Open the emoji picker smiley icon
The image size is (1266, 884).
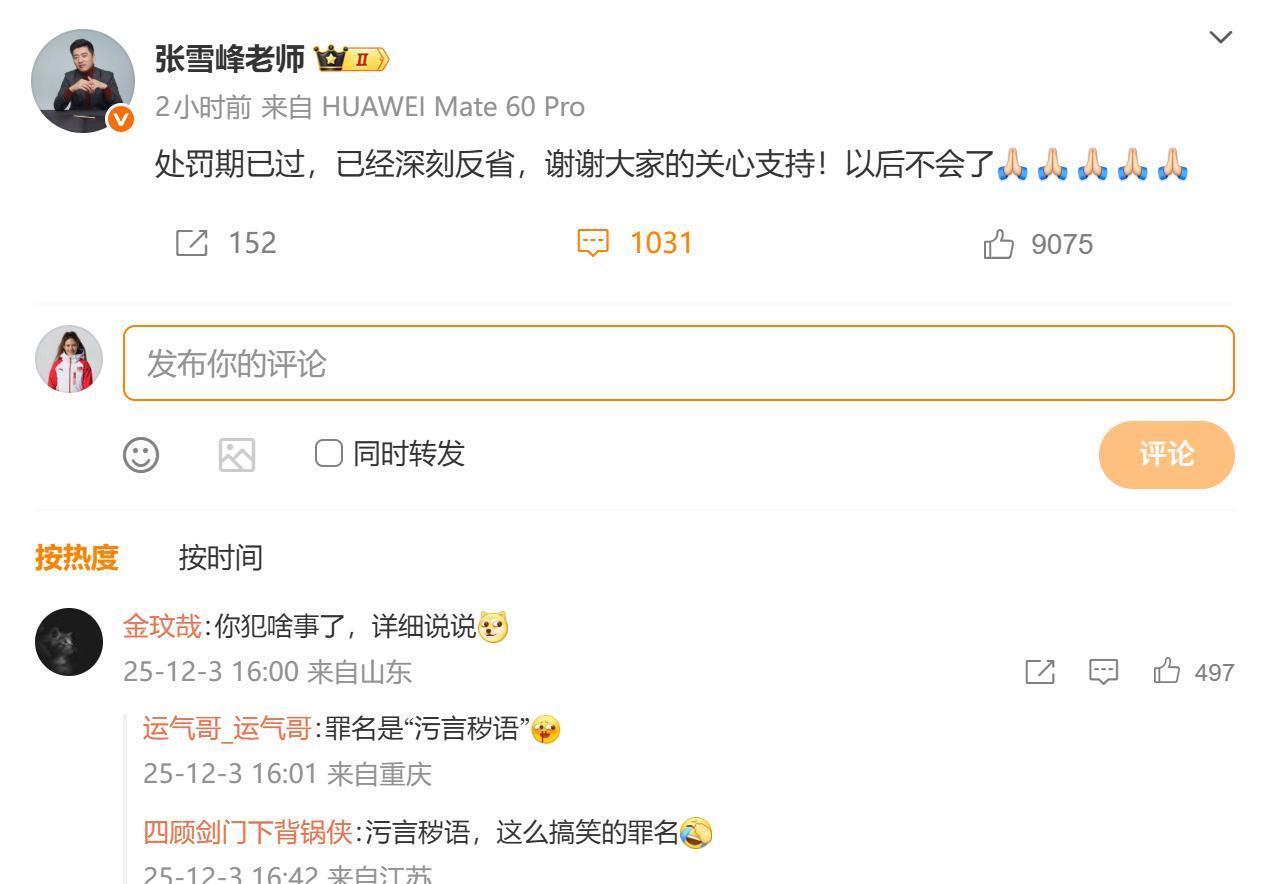point(141,454)
